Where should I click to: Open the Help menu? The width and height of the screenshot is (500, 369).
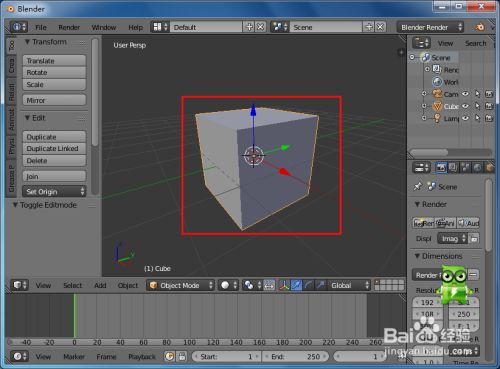click(x=135, y=27)
